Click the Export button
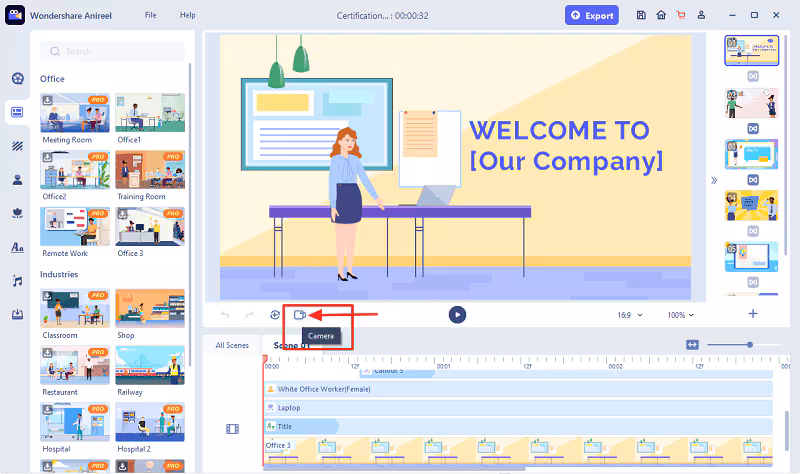 (x=592, y=15)
